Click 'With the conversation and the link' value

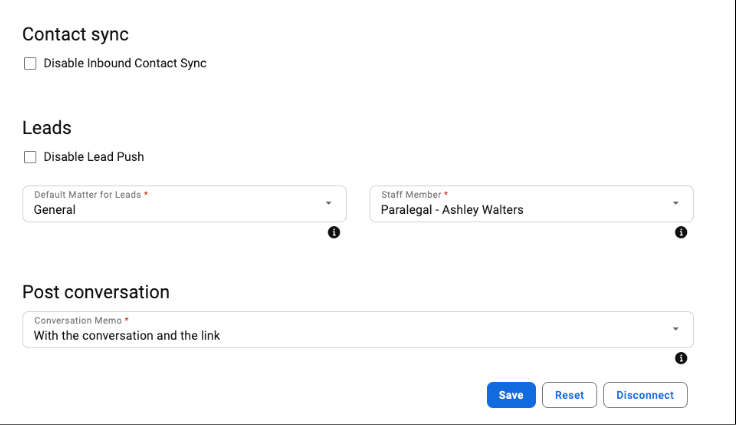point(127,336)
